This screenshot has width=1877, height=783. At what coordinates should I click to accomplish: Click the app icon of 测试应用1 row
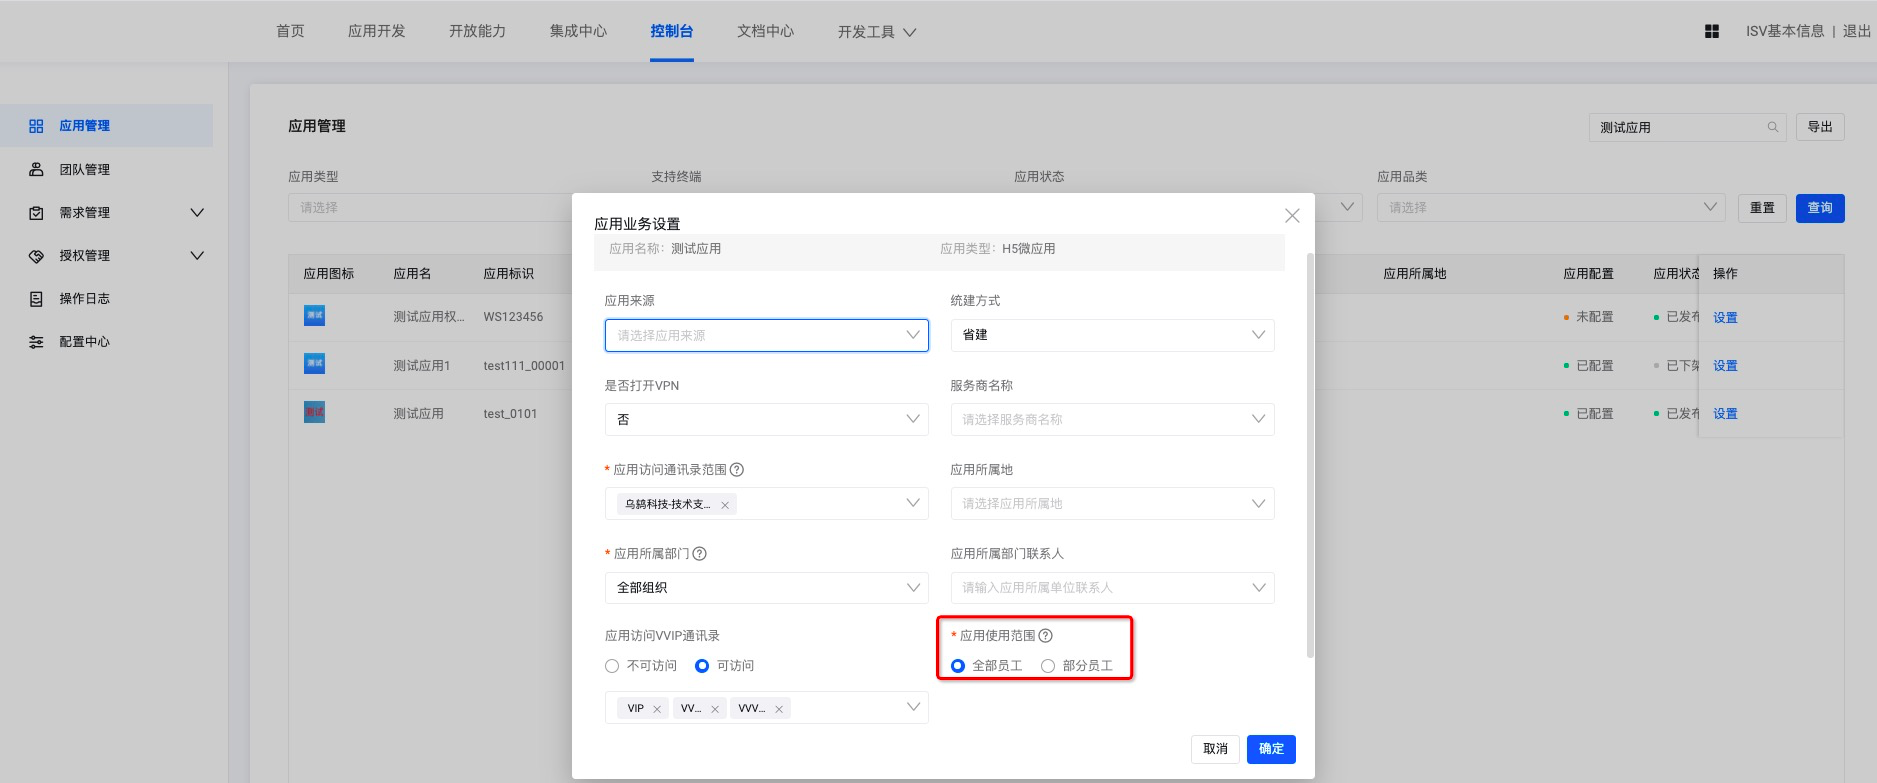314,364
